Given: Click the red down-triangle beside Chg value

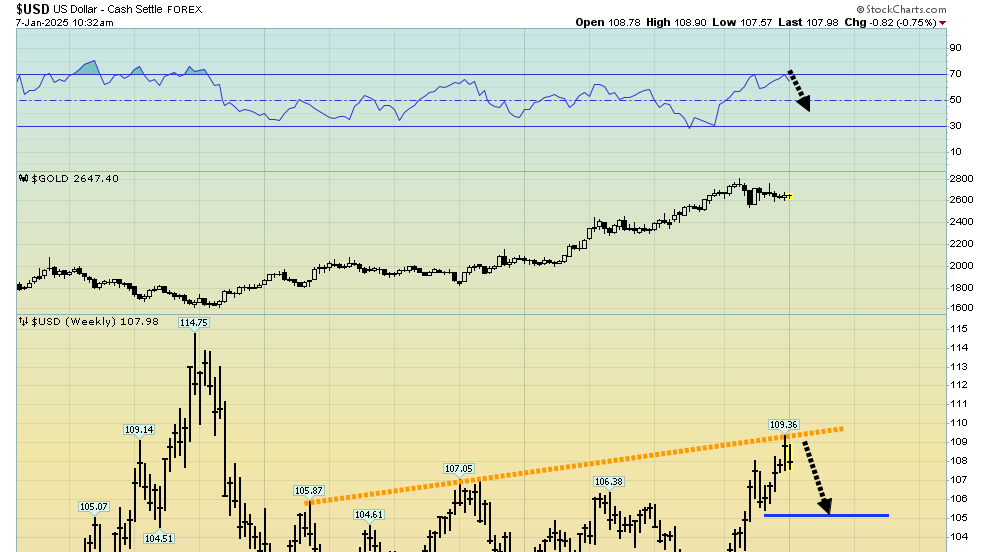Looking at the screenshot, I should [942, 23].
